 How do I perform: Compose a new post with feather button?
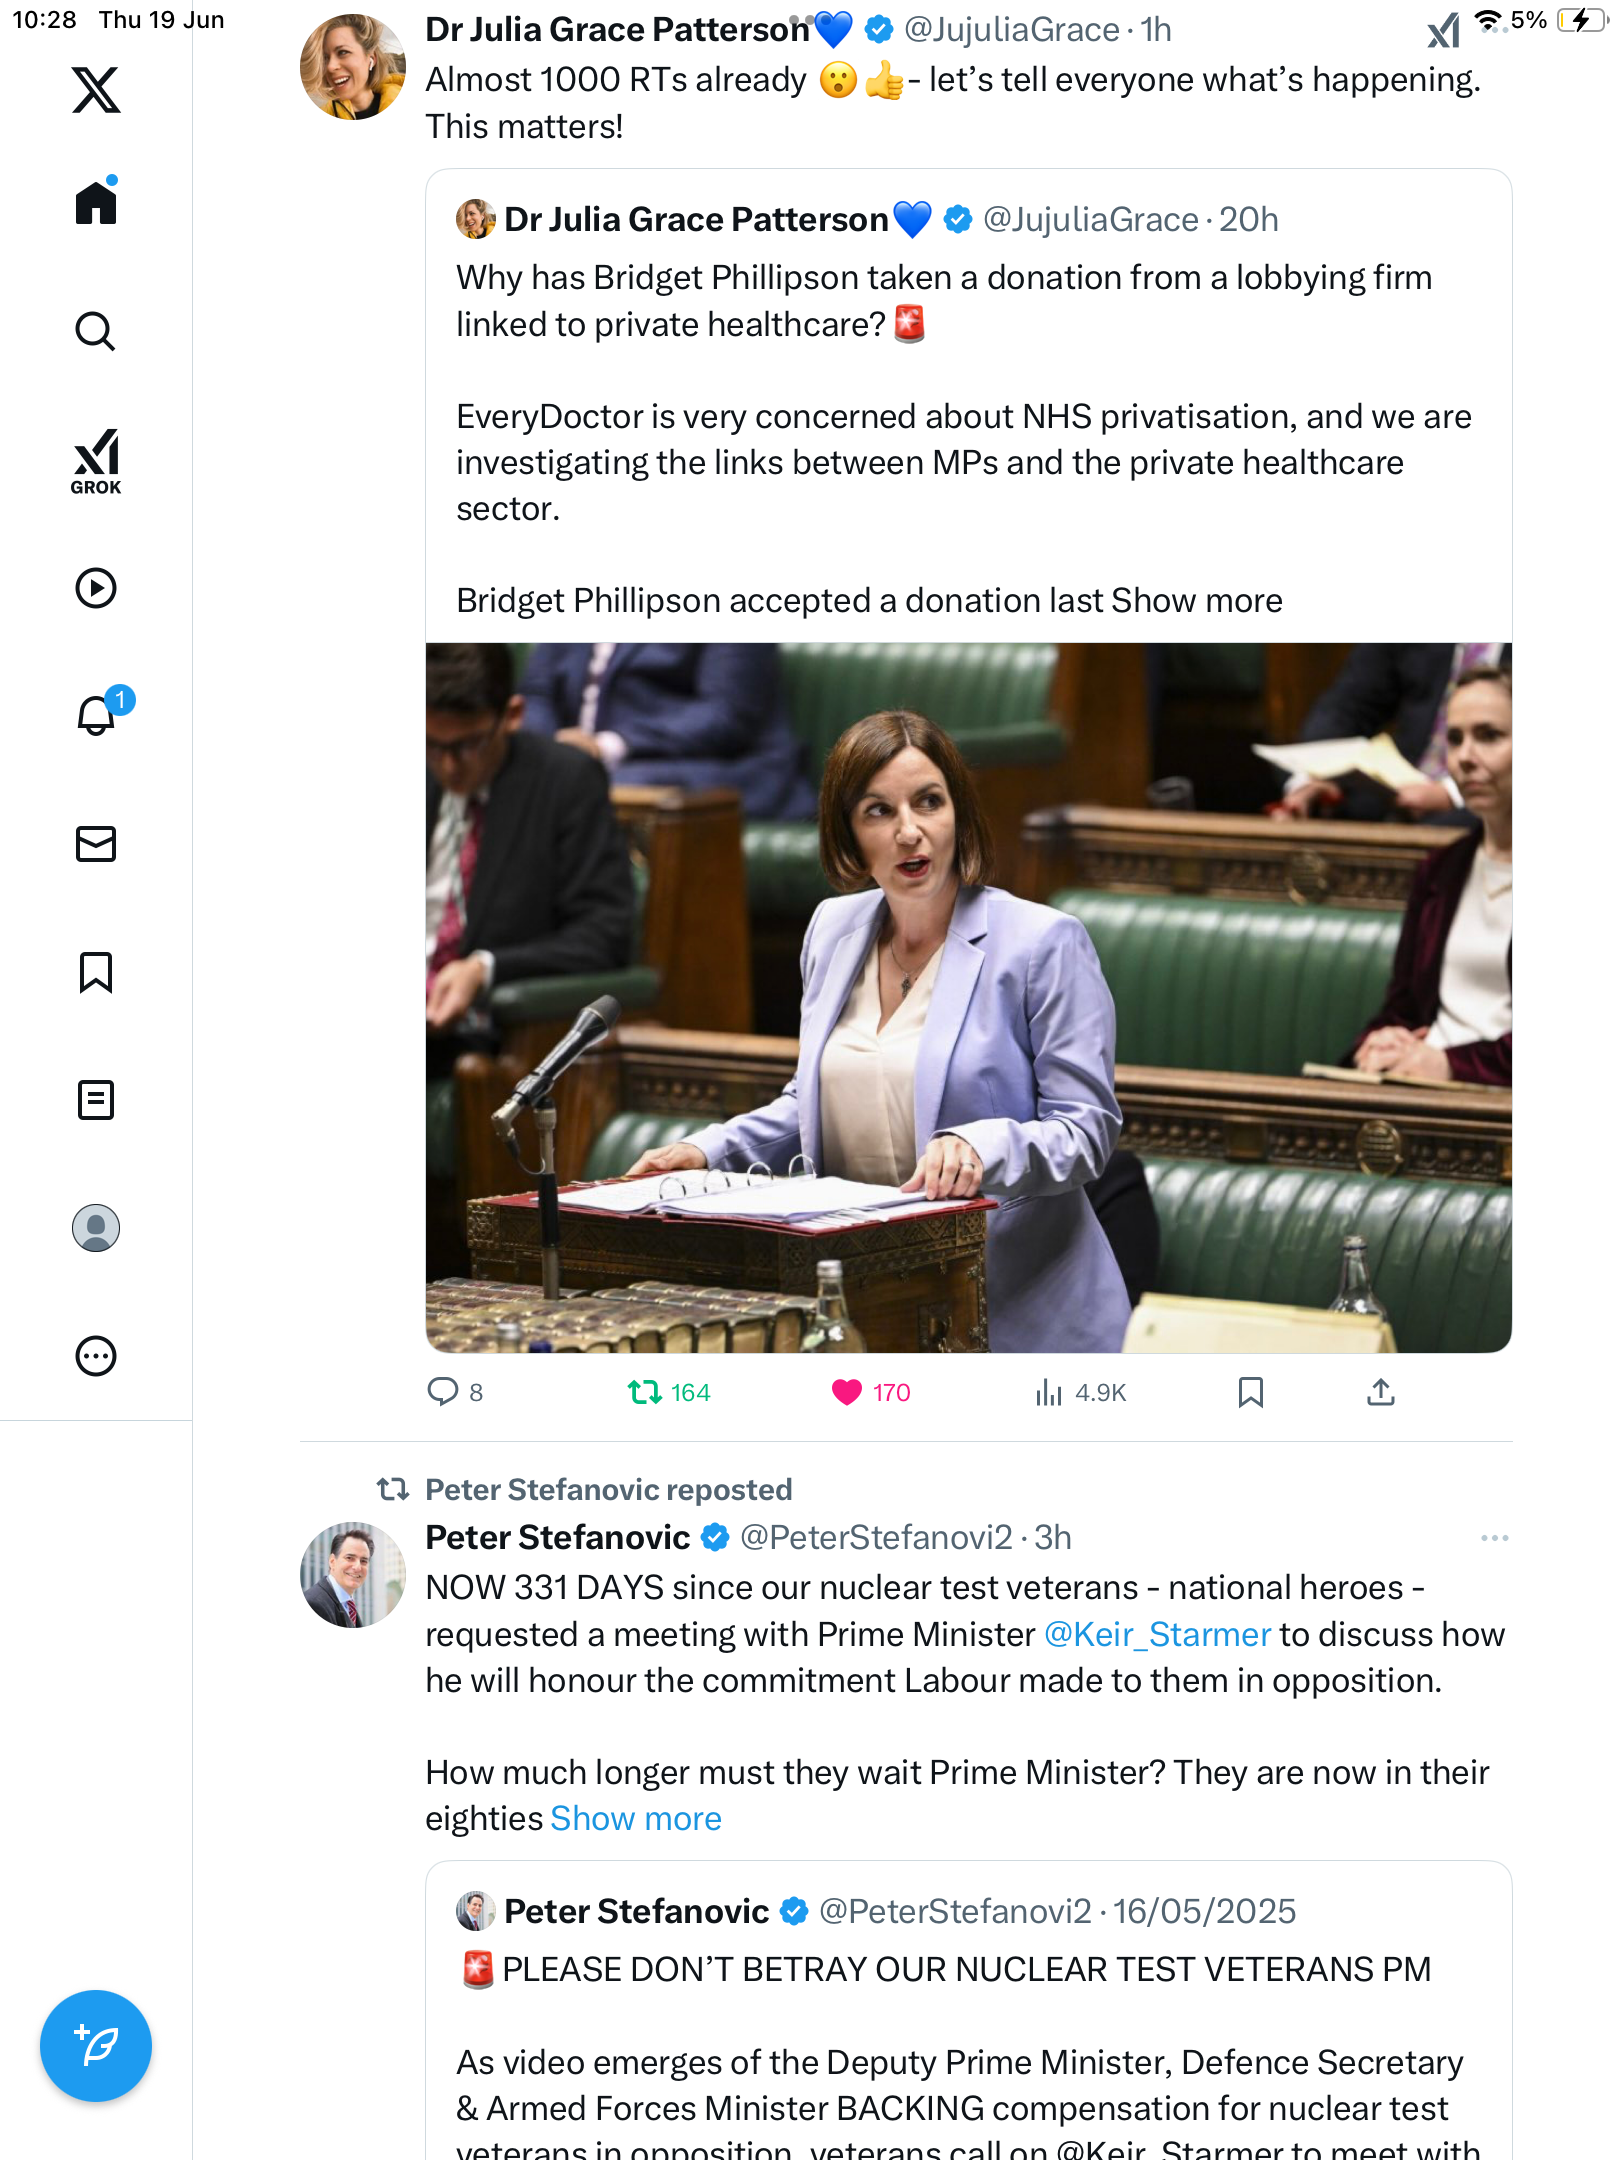(x=96, y=2045)
